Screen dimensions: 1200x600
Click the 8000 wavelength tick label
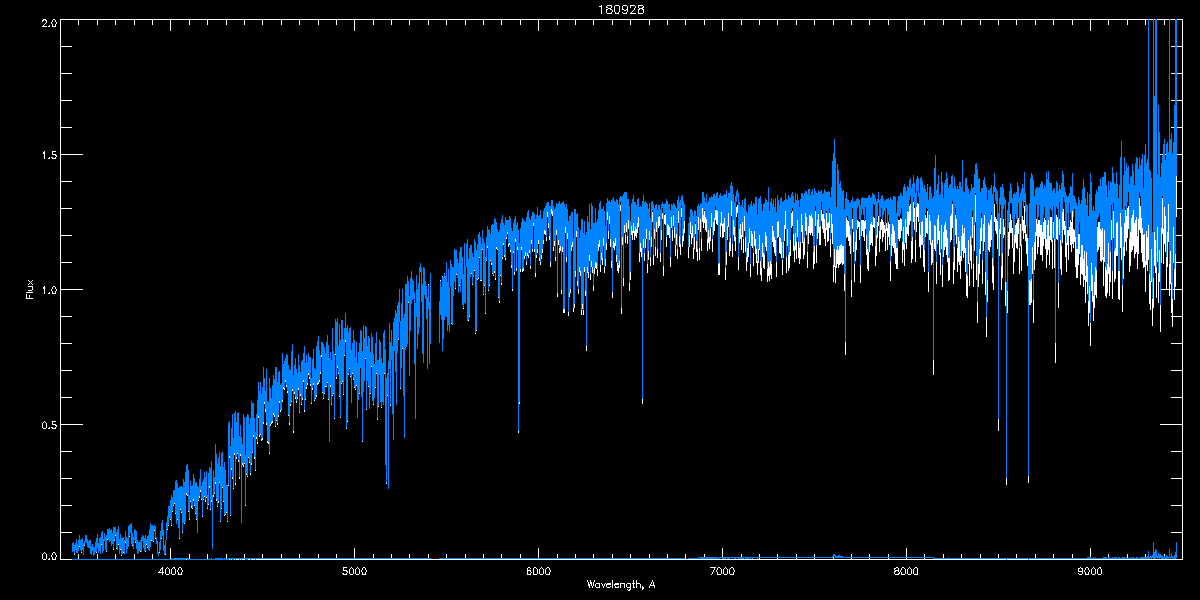coord(906,571)
